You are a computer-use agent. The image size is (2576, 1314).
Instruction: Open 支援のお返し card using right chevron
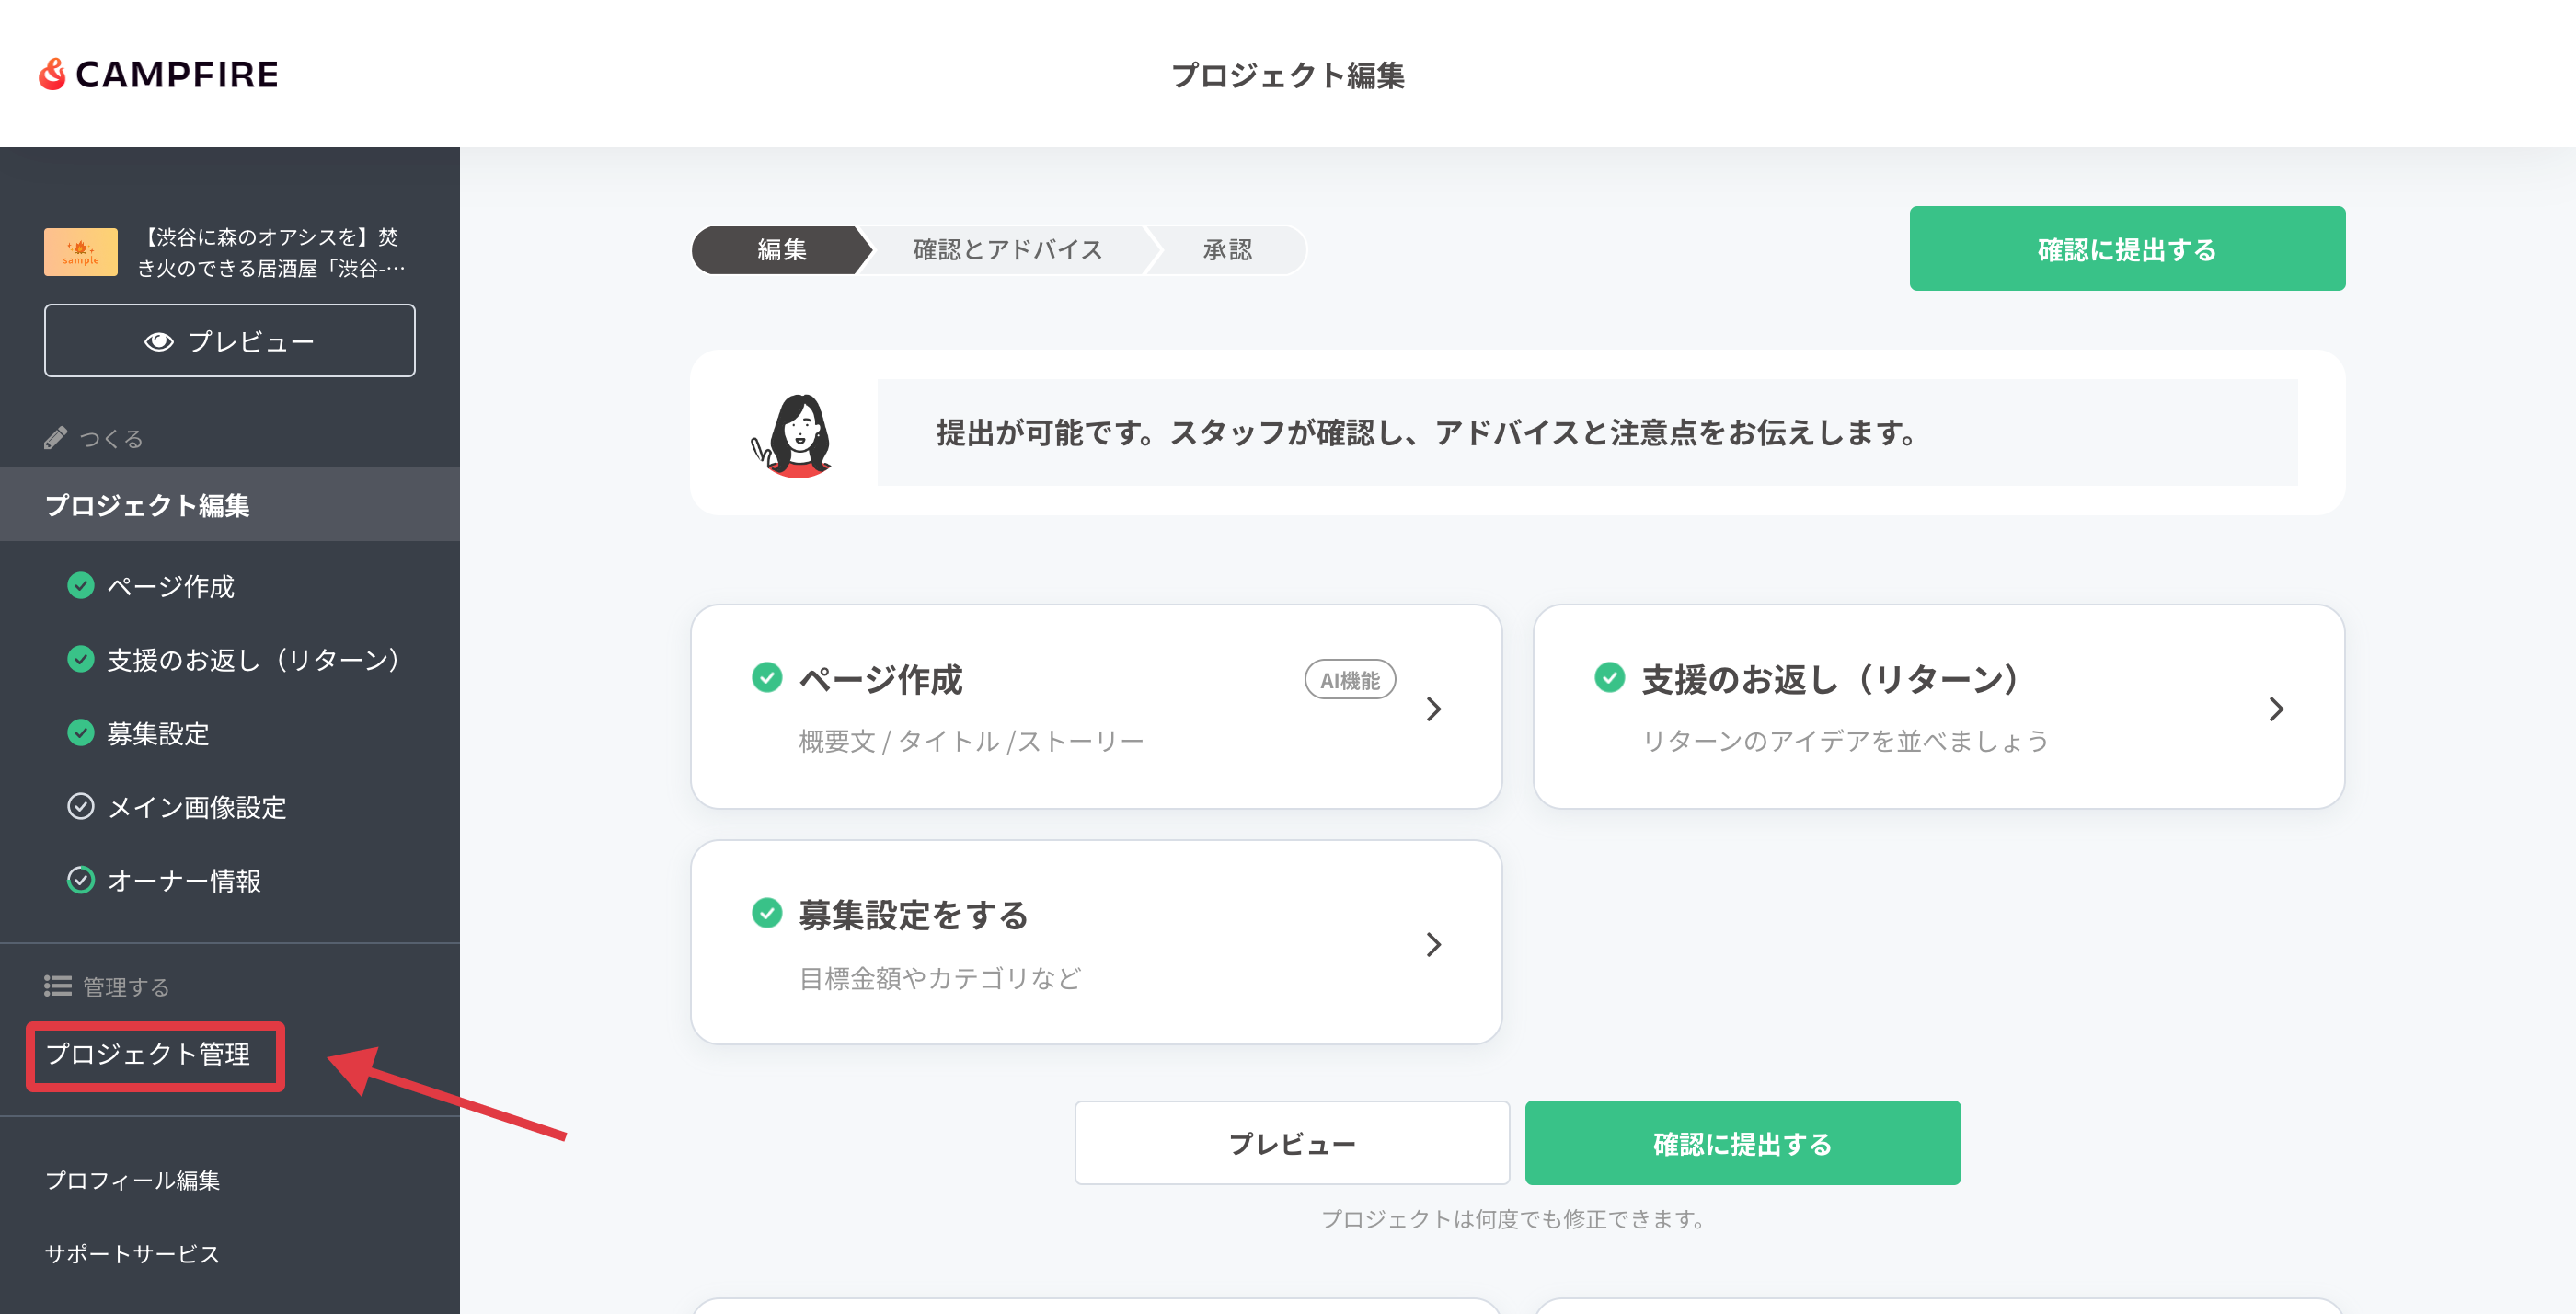click(2276, 709)
